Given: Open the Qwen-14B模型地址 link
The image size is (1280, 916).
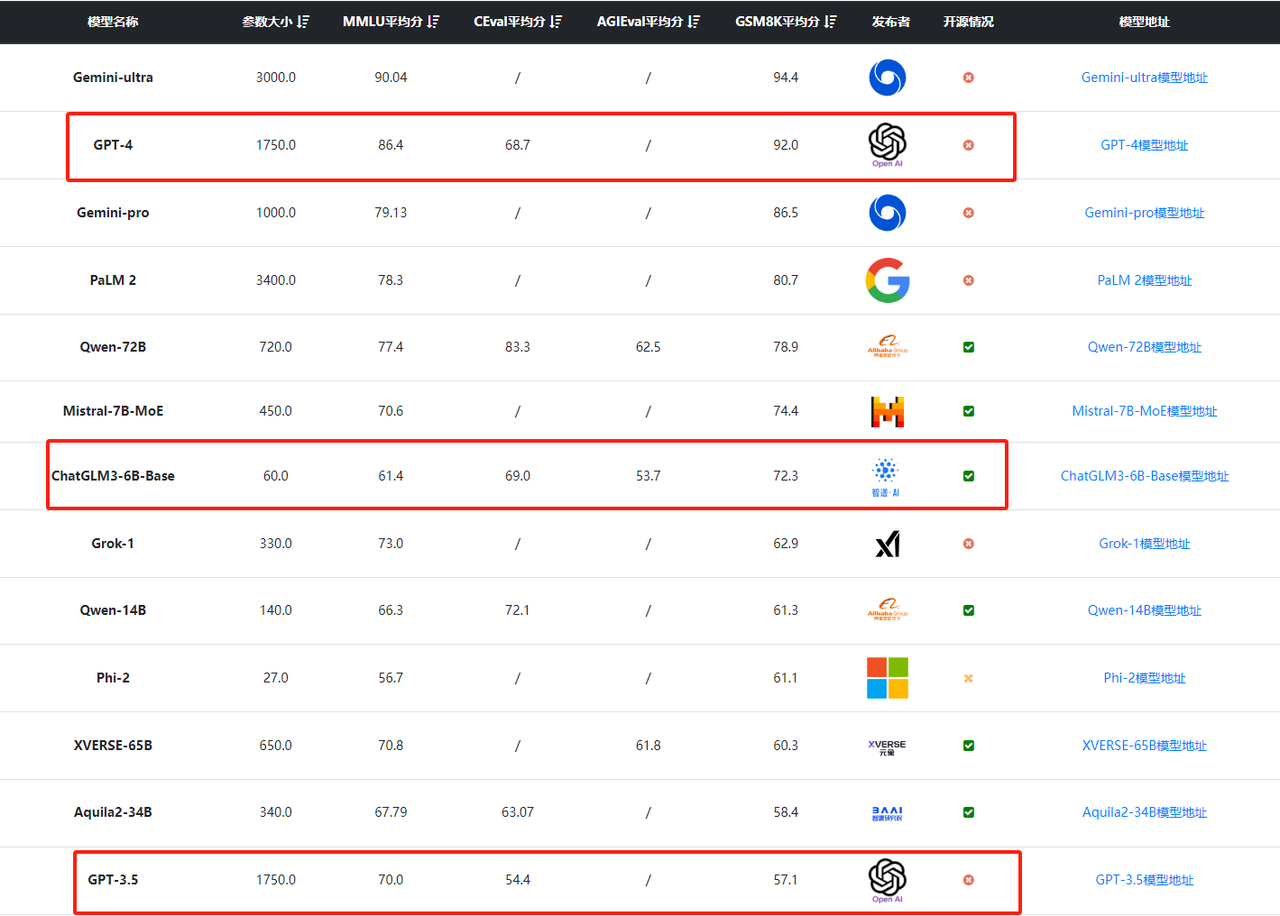Looking at the screenshot, I should [1144, 610].
